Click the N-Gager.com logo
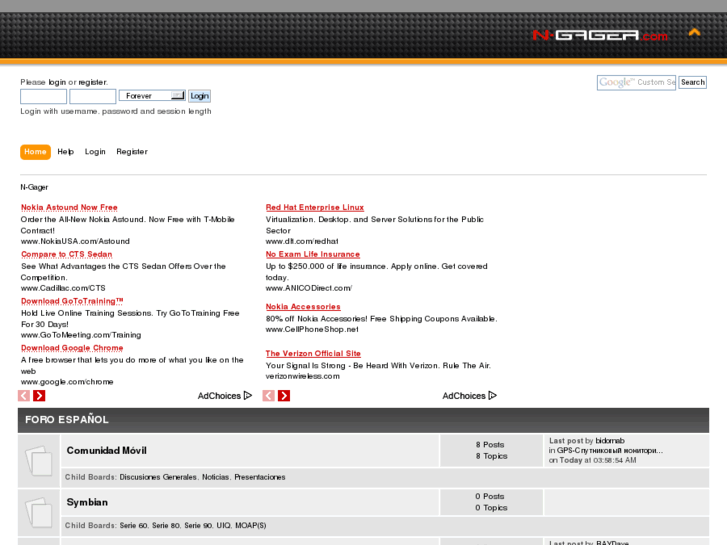This screenshot has height=545, width=727. (x=600, y=35)
